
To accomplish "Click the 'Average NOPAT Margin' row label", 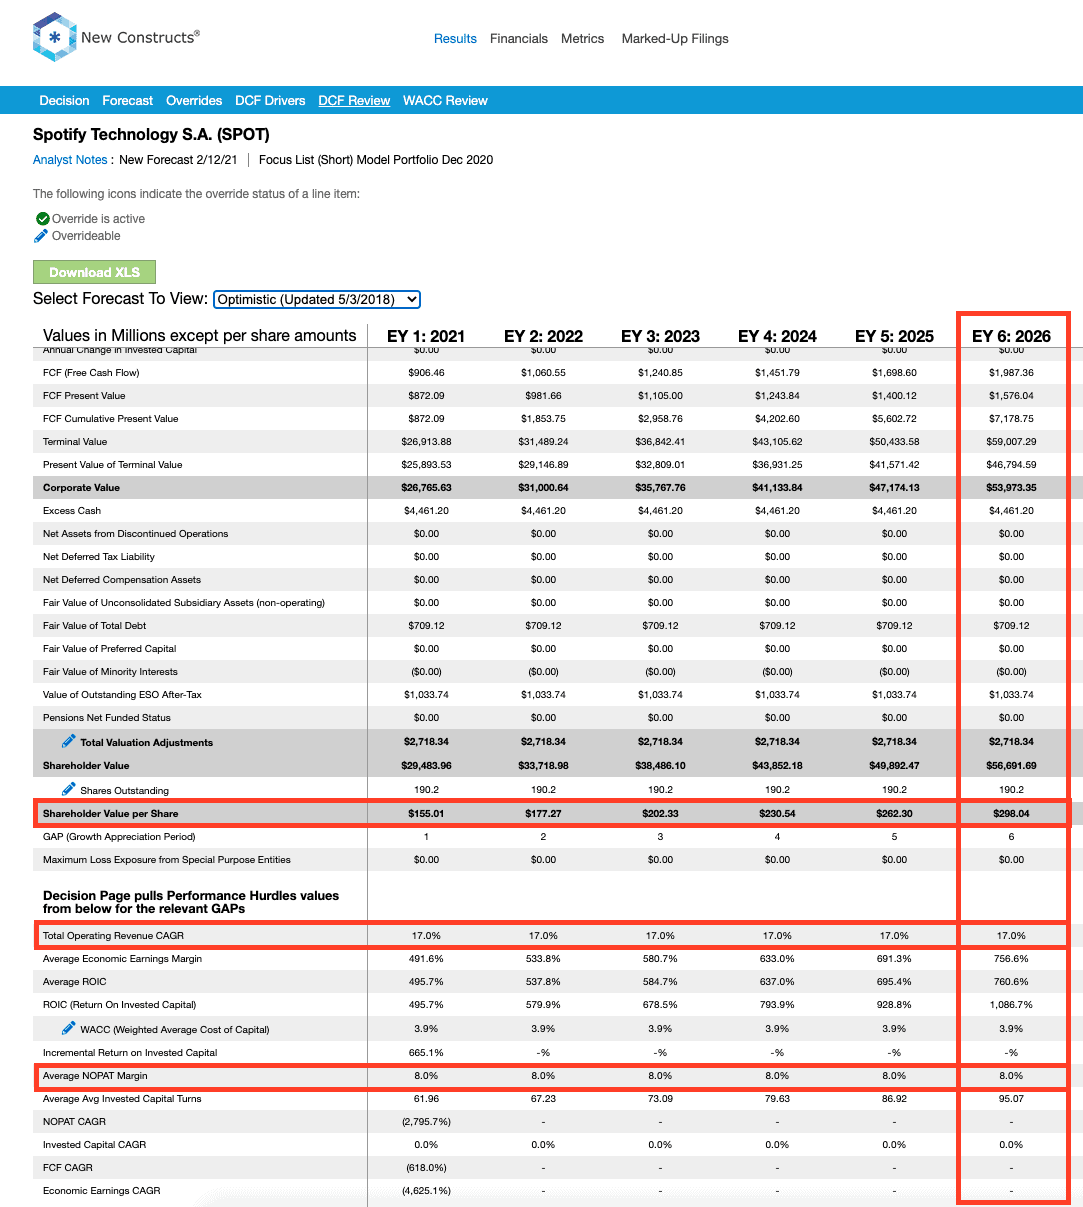I will 95,1076.
